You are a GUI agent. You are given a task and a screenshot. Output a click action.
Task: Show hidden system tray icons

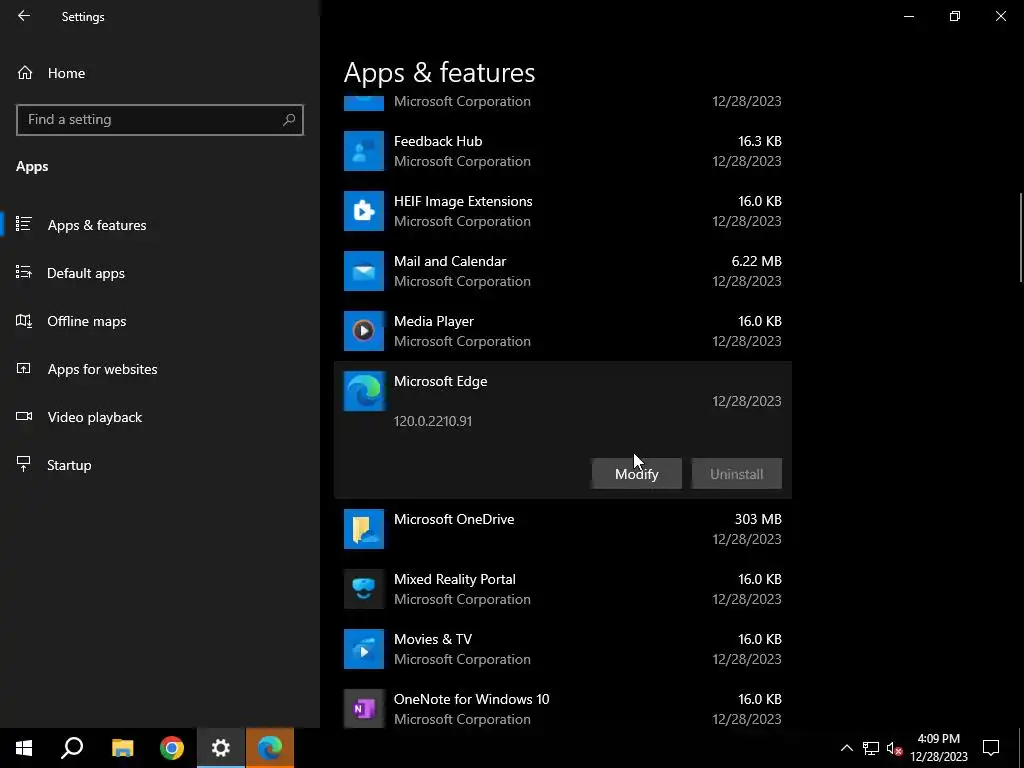[x=846, y=748]
